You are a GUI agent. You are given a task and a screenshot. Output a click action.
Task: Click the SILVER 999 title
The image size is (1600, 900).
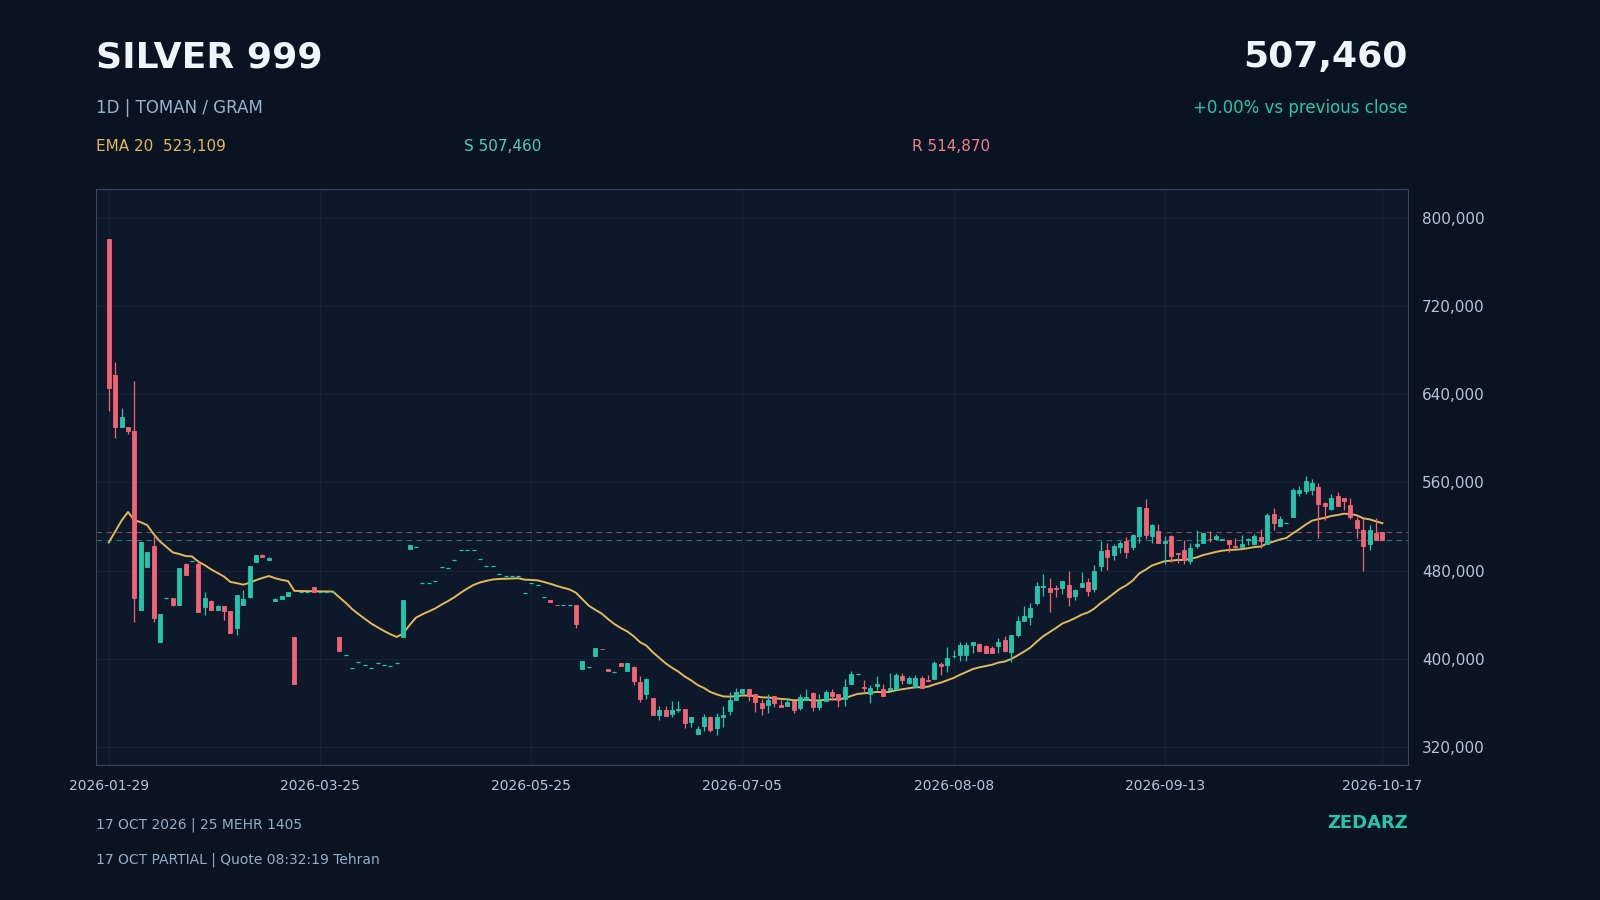[209, 57]
